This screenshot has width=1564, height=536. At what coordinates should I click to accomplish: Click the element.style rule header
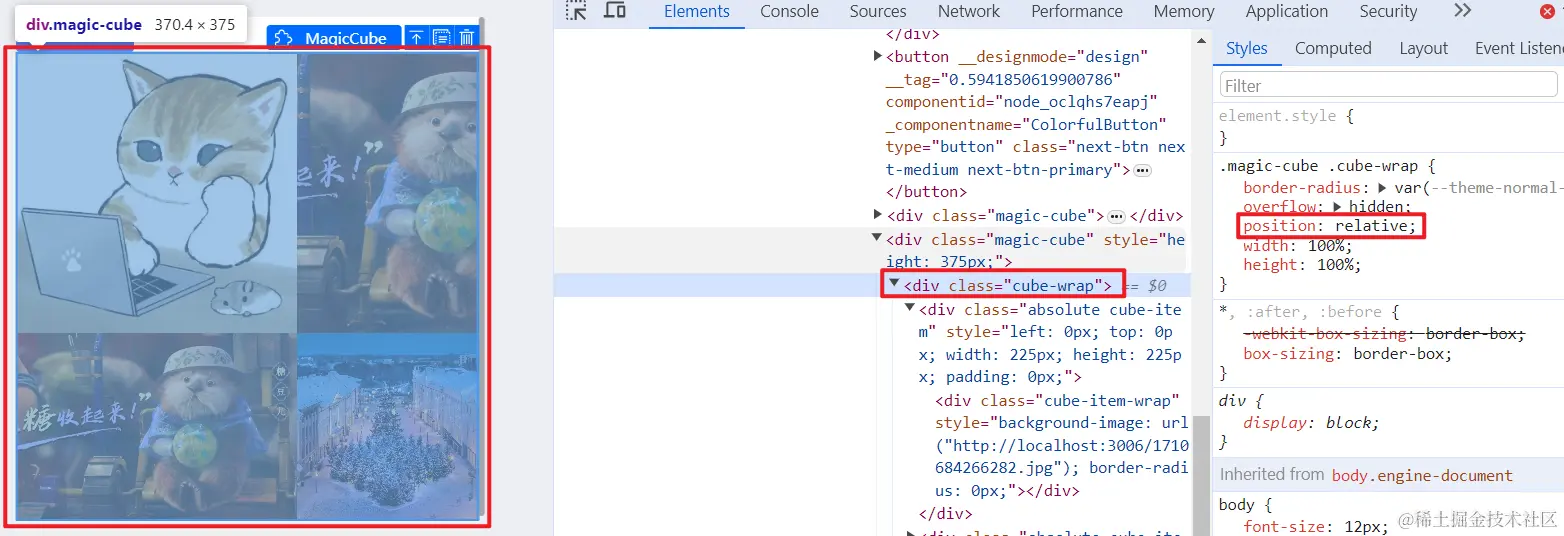pos(1286,116)
